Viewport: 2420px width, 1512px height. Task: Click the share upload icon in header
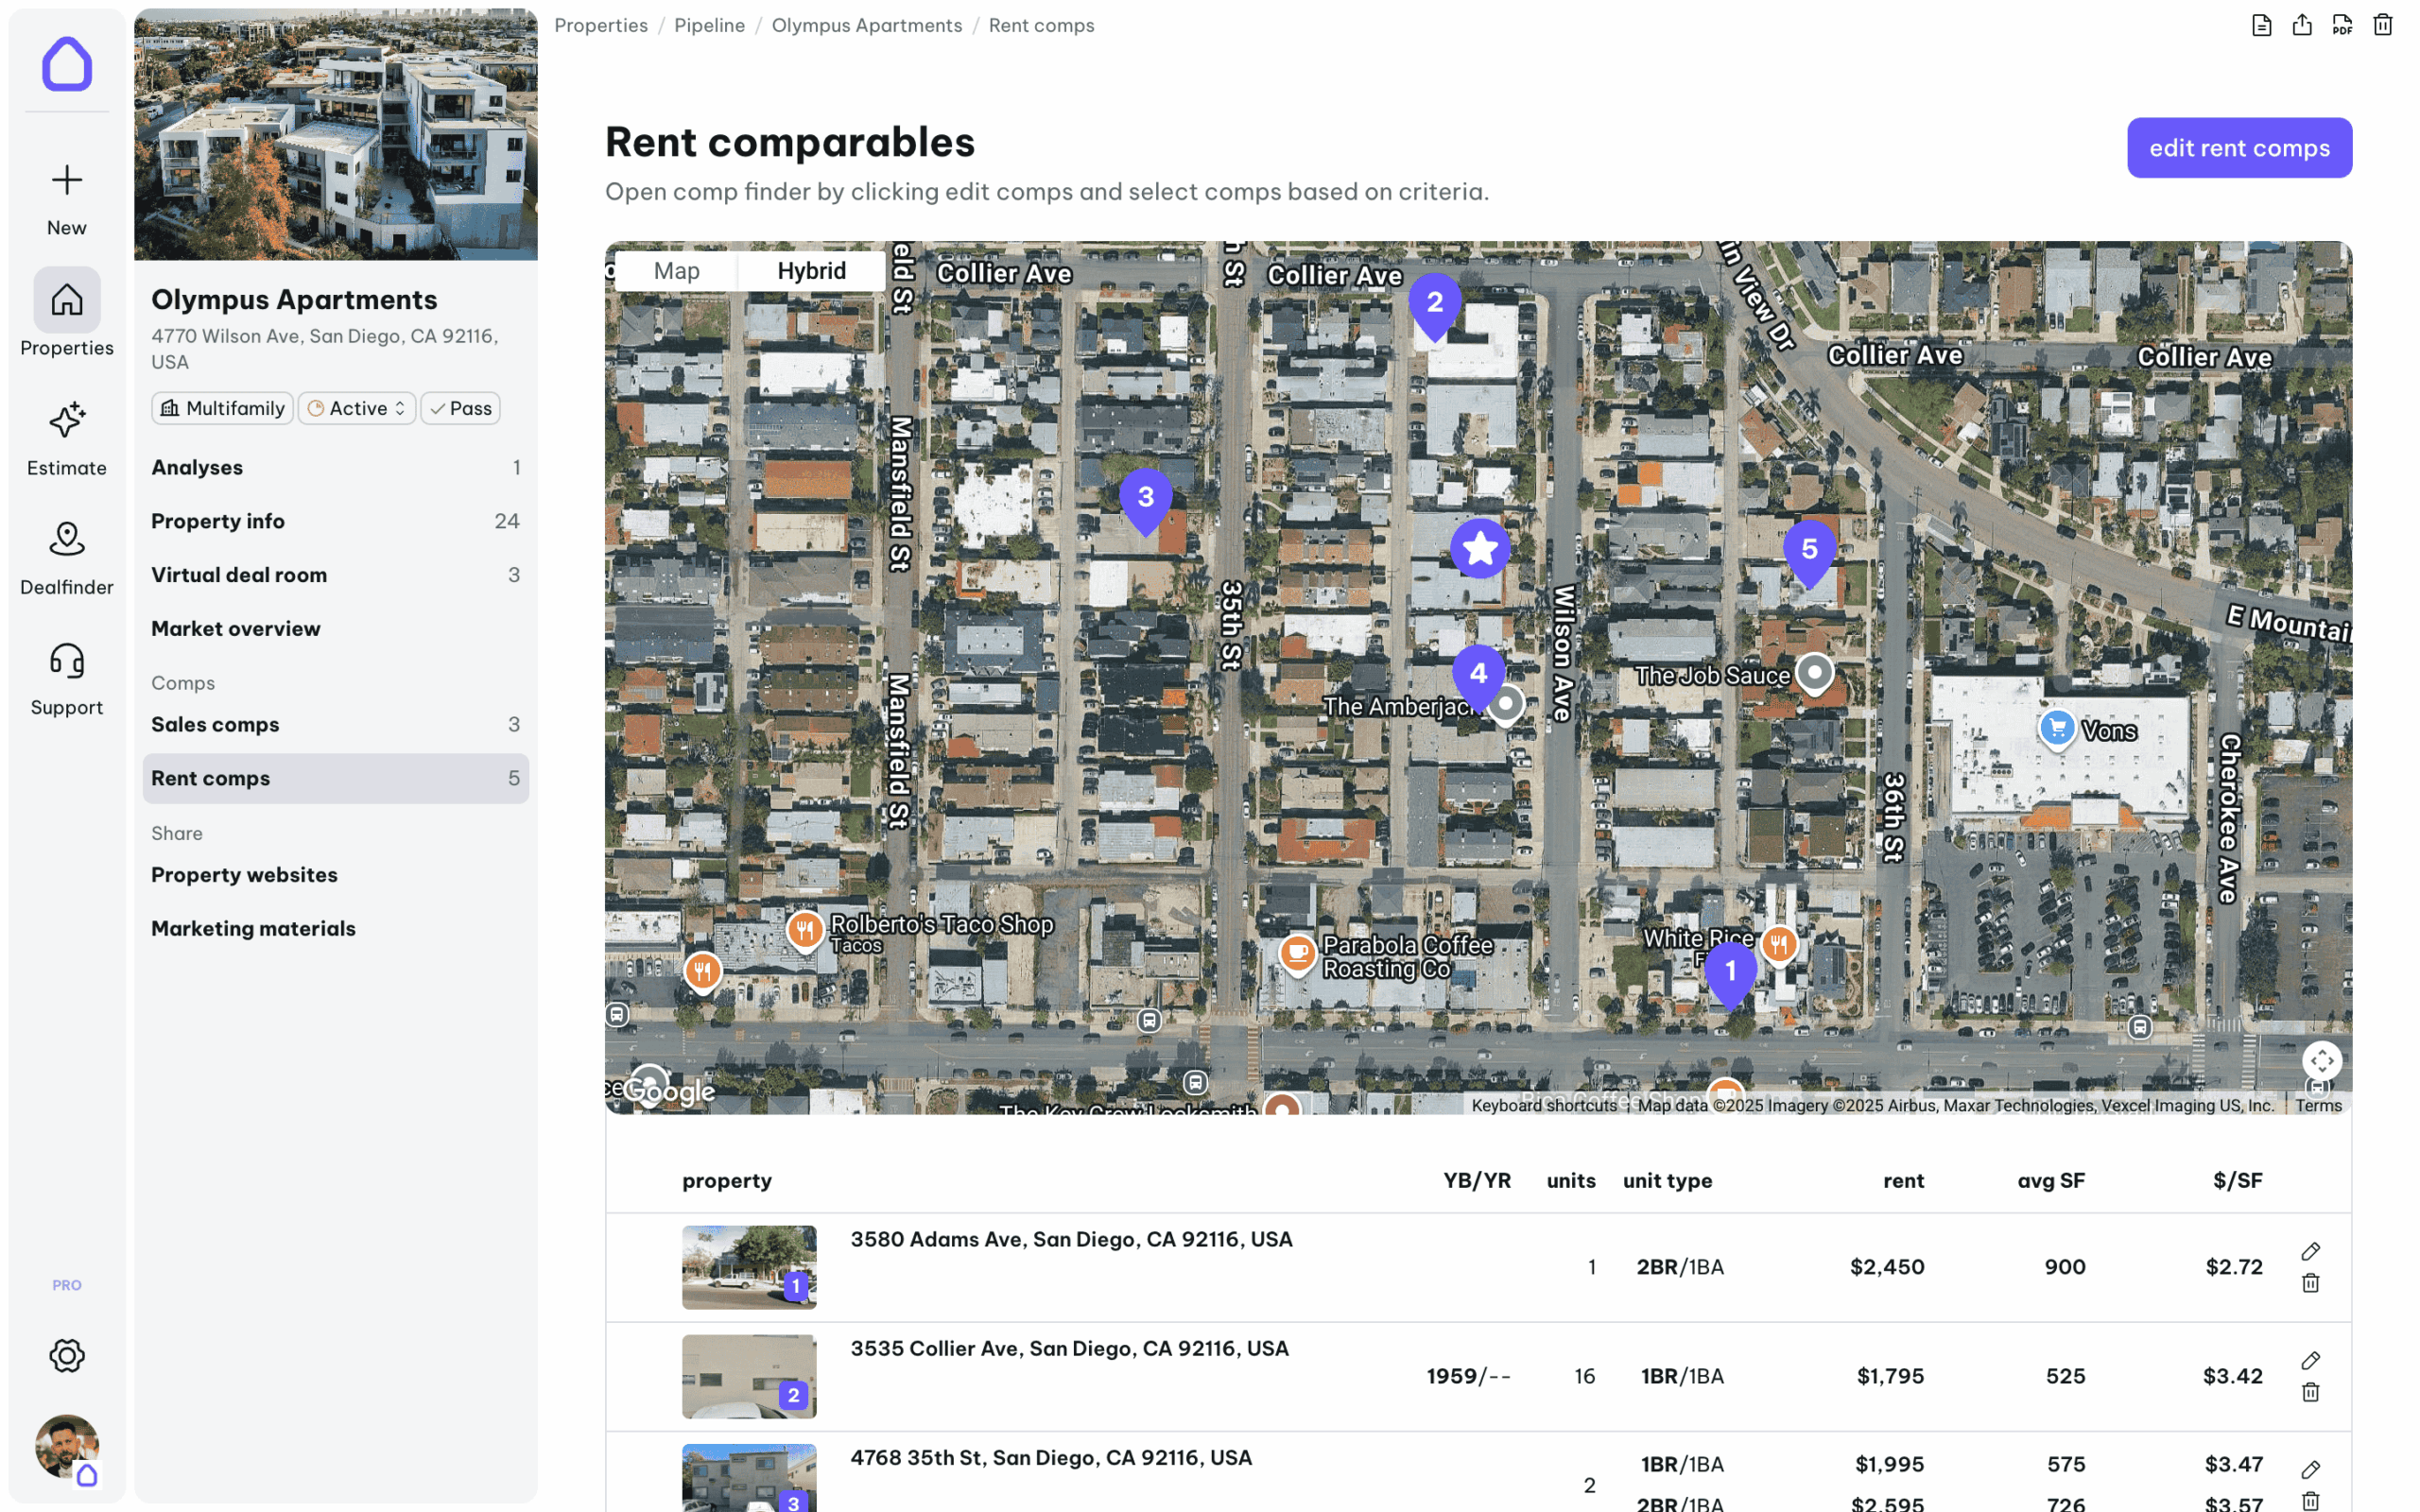tap(2302, 25)
